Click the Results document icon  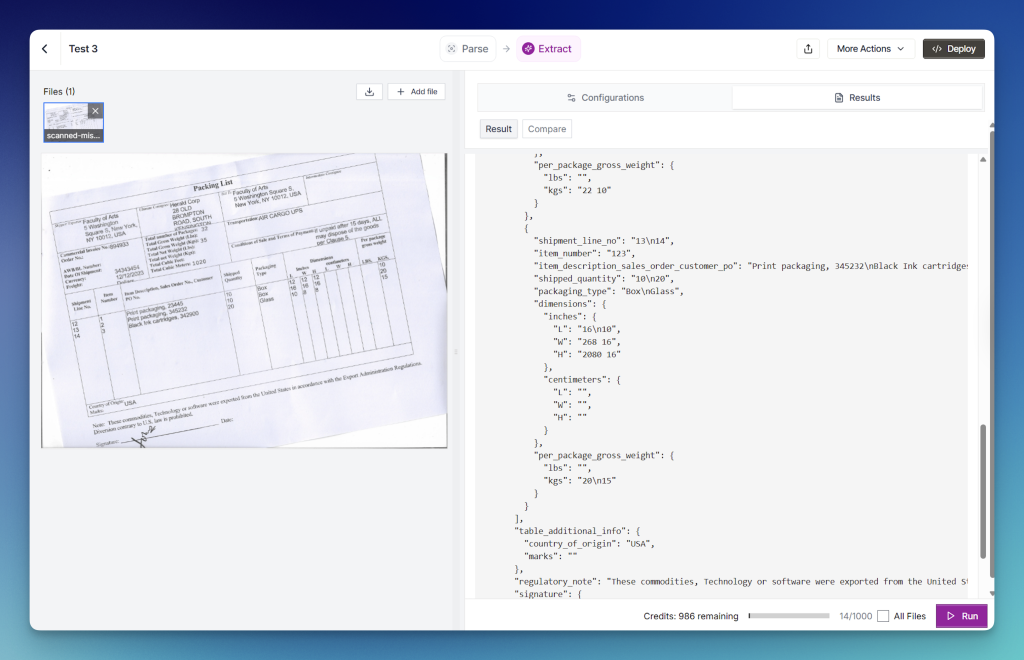(x=839, y=98)
